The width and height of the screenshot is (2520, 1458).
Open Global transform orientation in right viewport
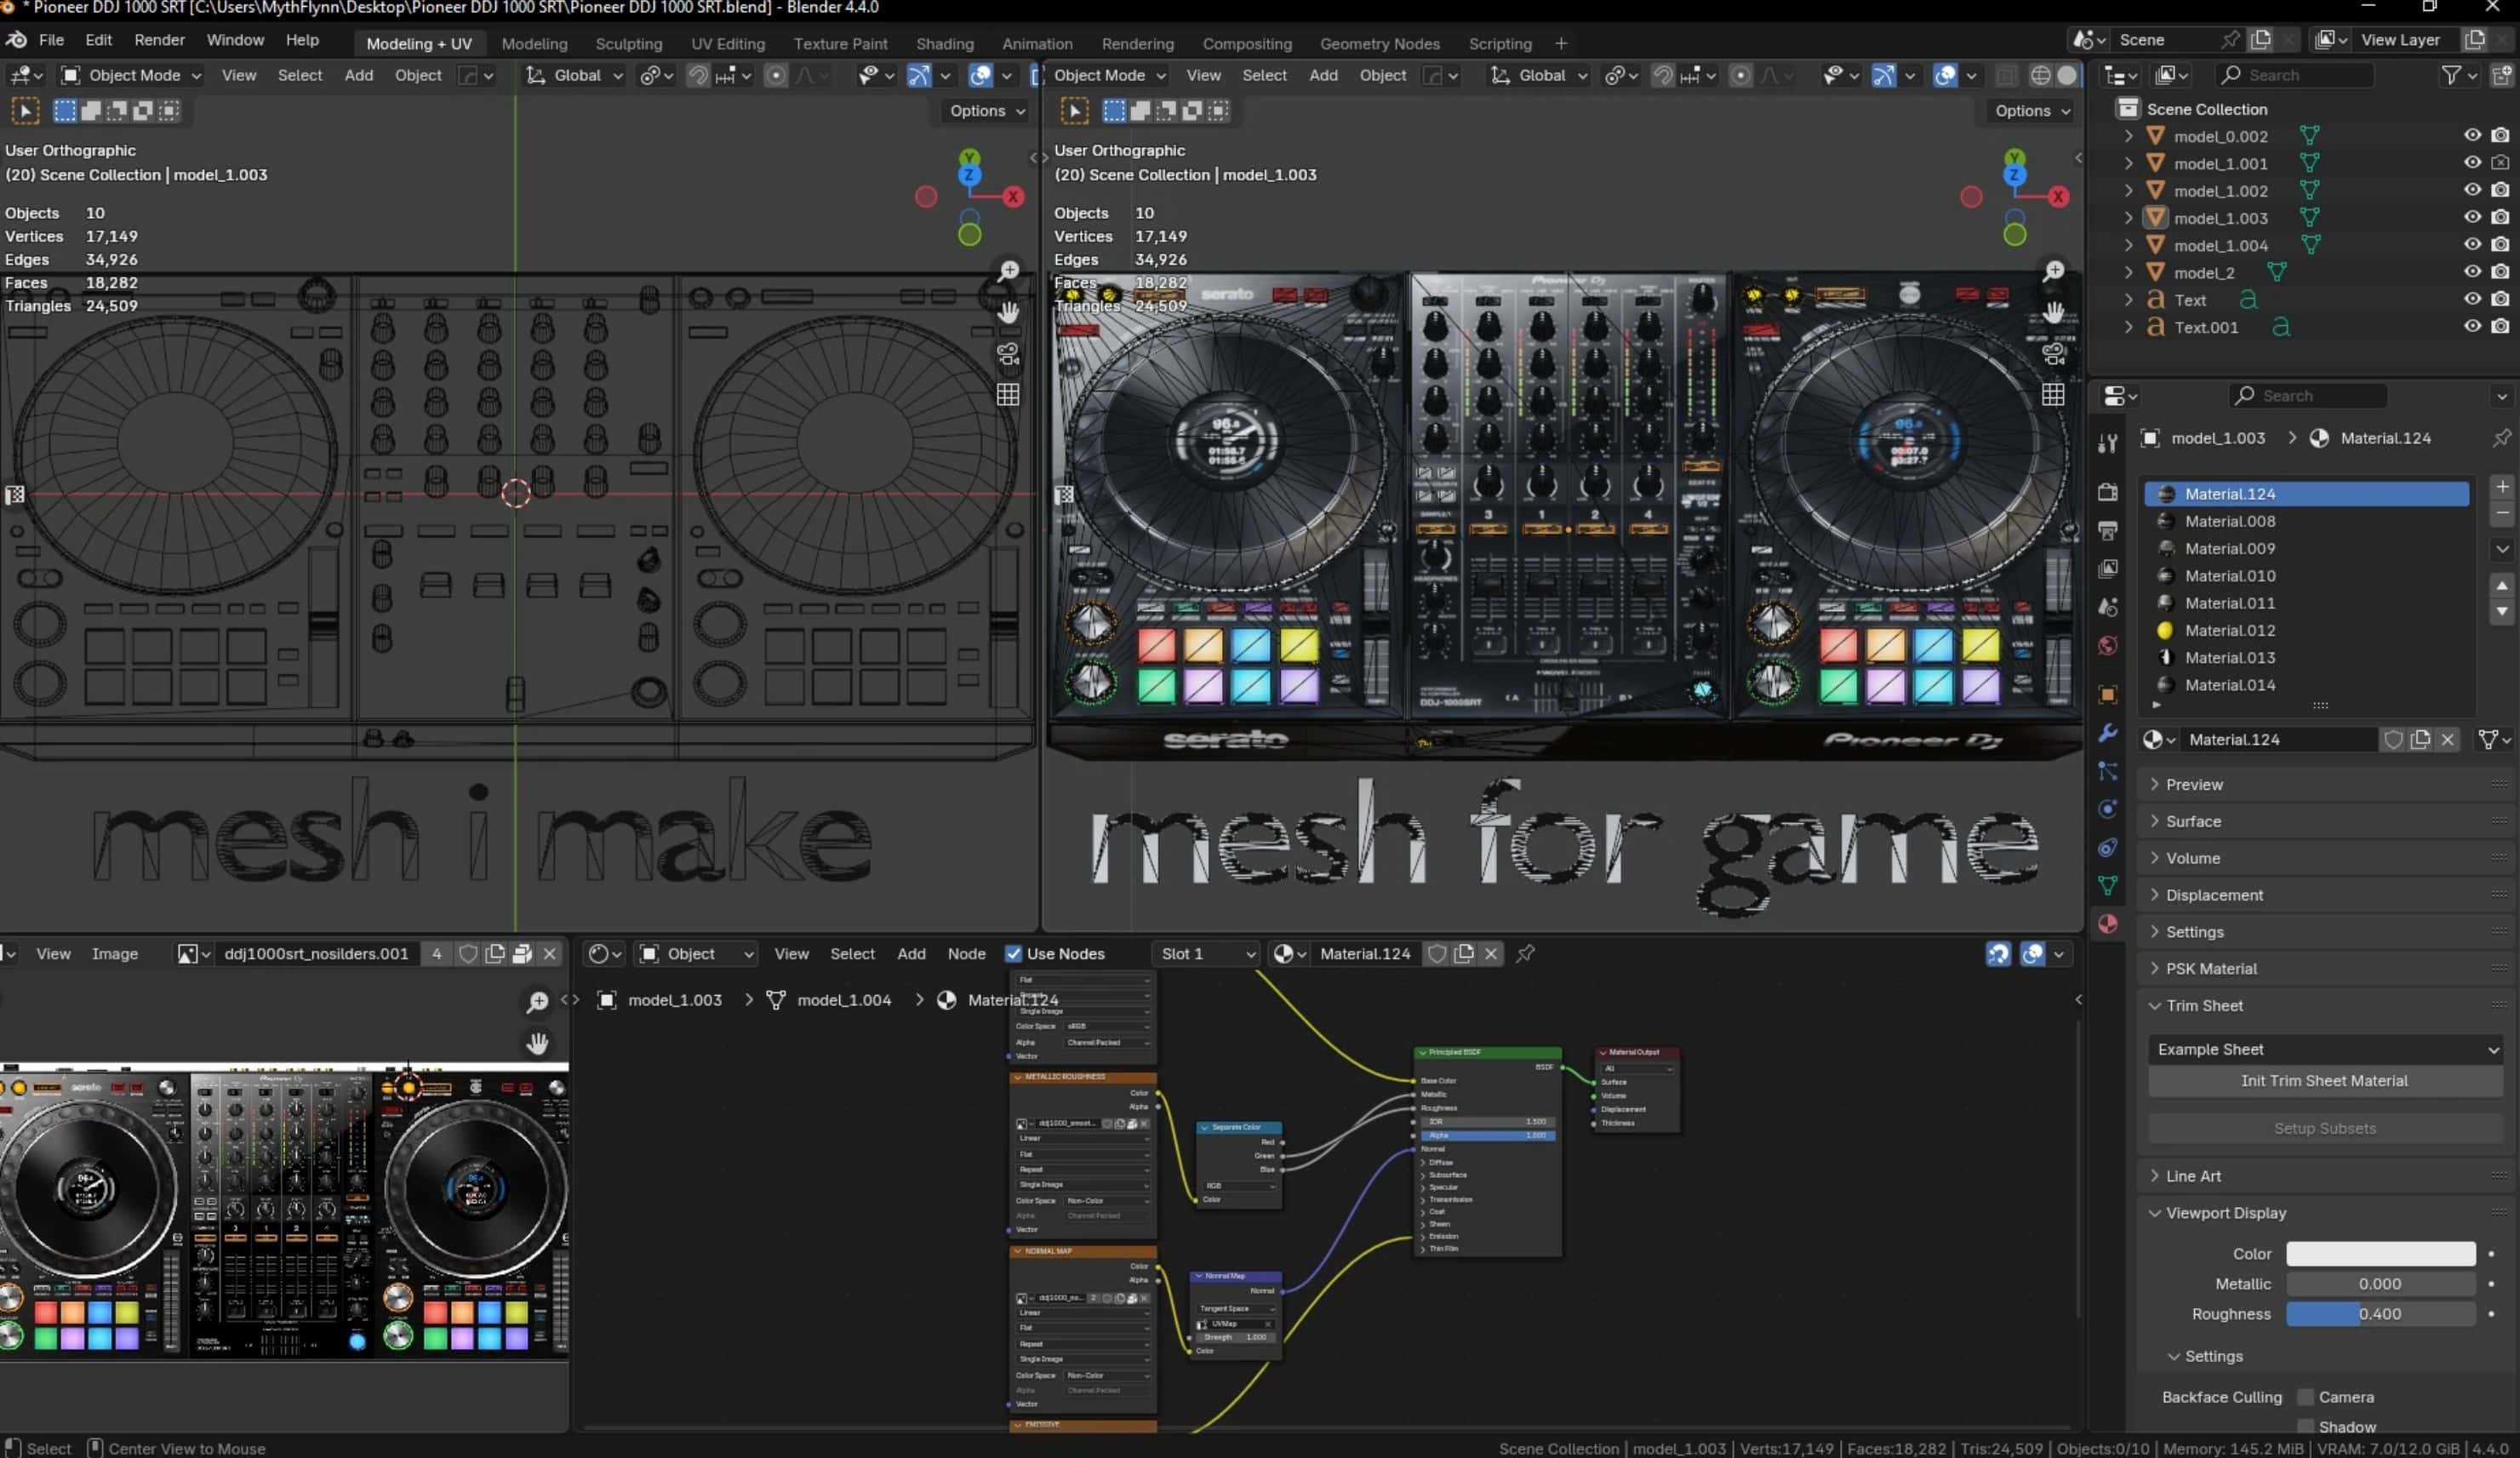[x=1540, y=75]
